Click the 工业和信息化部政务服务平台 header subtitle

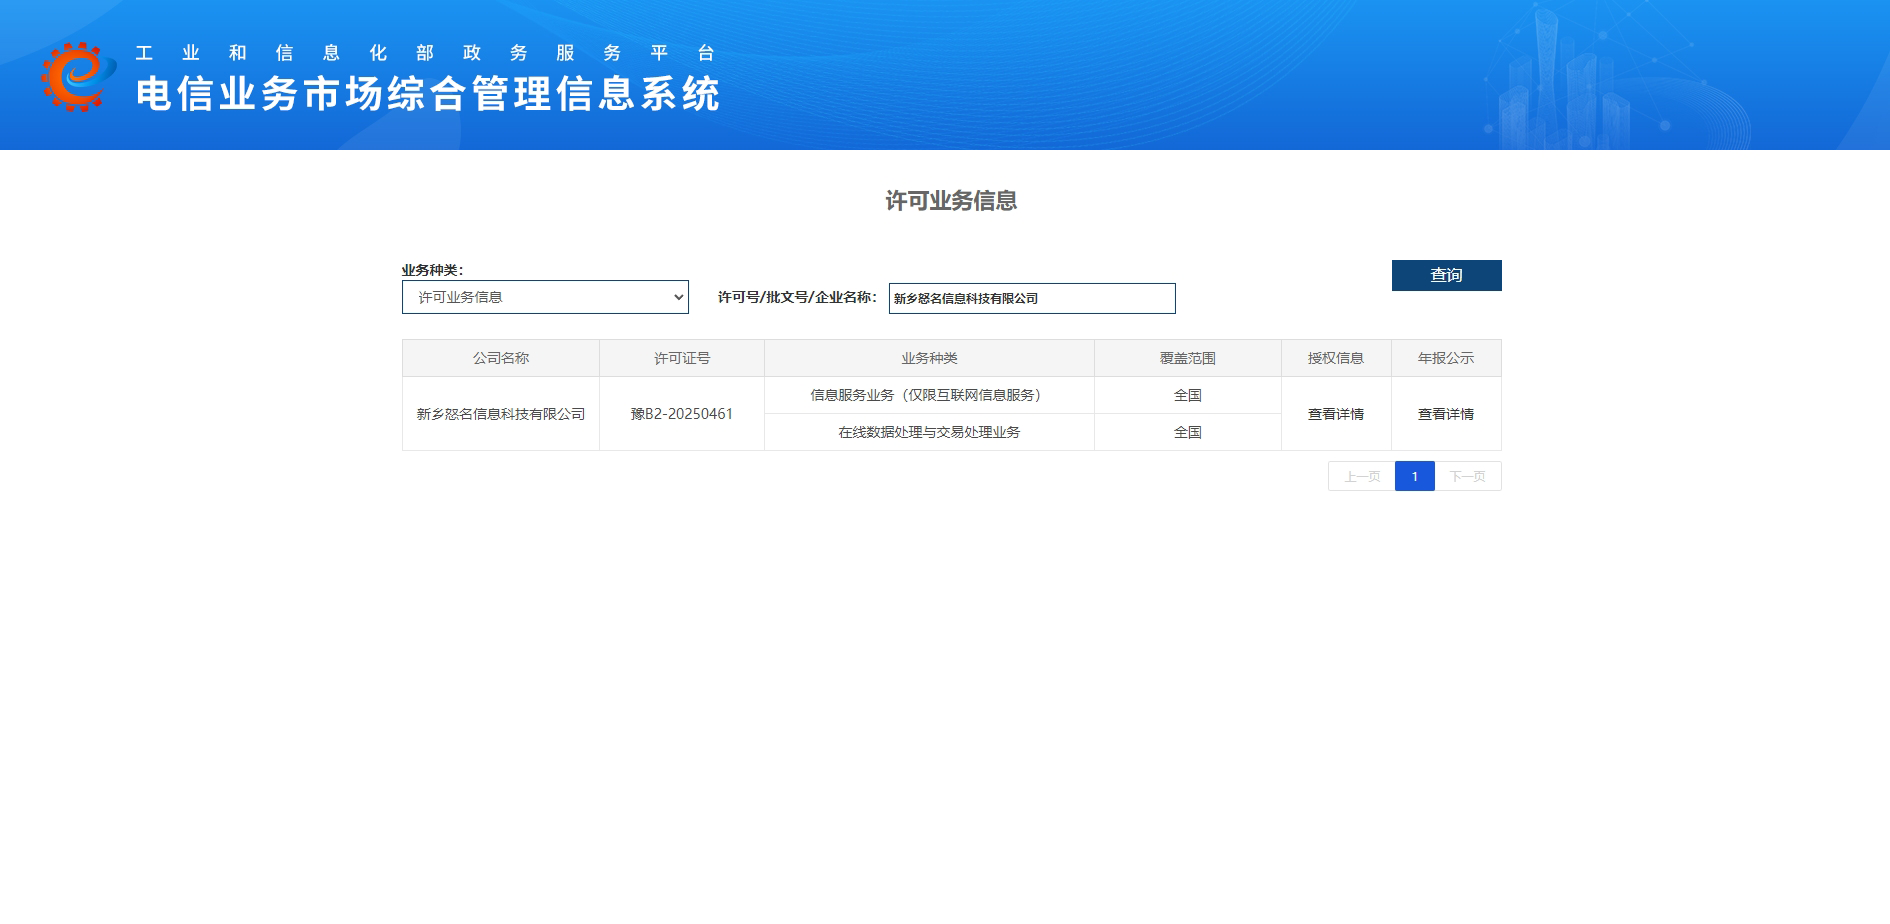tap(426, 53)
